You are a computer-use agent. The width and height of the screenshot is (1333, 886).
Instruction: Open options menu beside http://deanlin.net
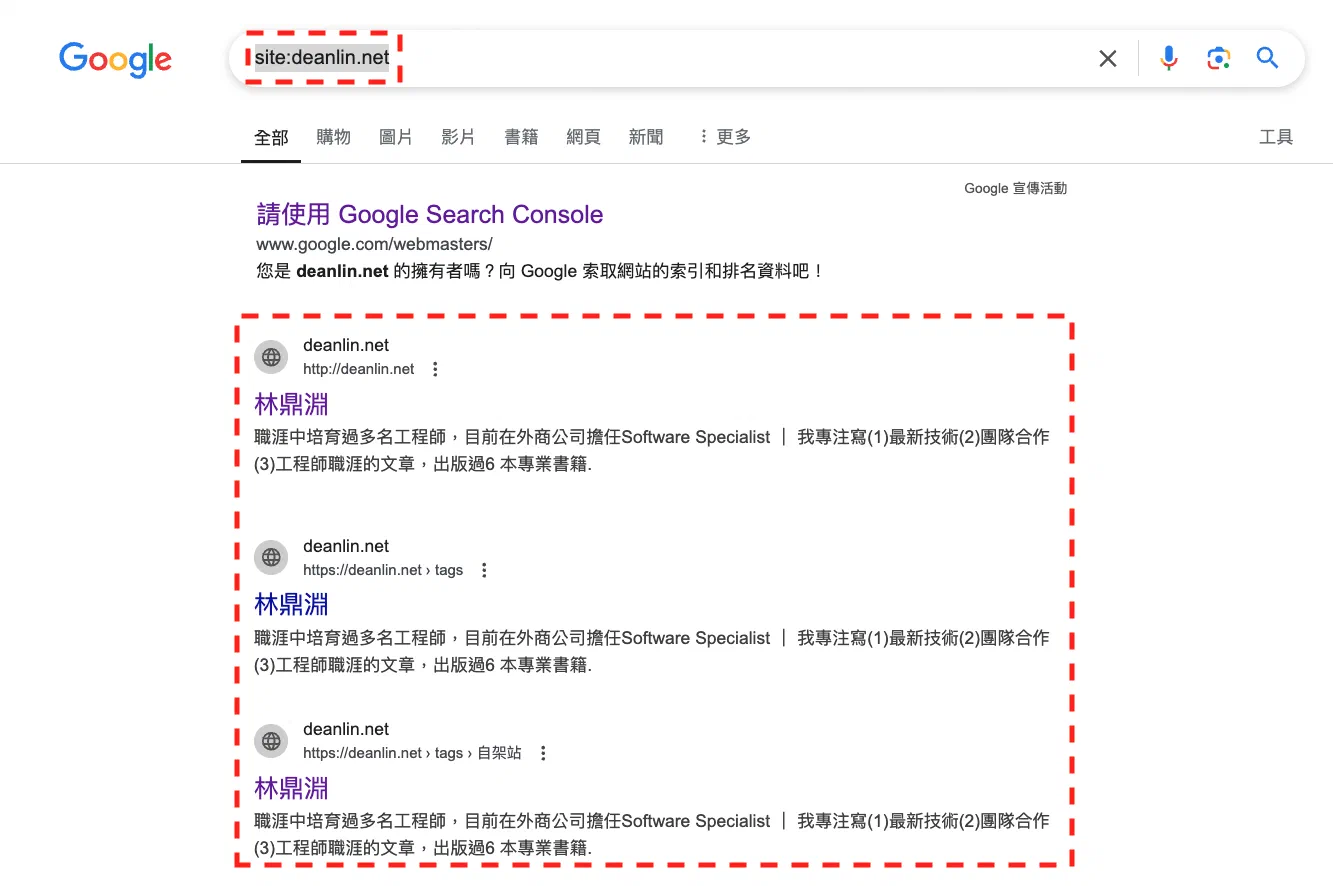point(435,369)
